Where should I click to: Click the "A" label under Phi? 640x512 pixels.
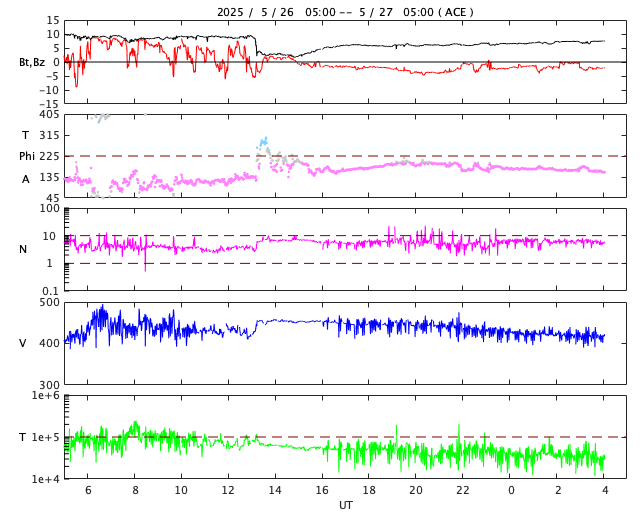coord(26,179)
